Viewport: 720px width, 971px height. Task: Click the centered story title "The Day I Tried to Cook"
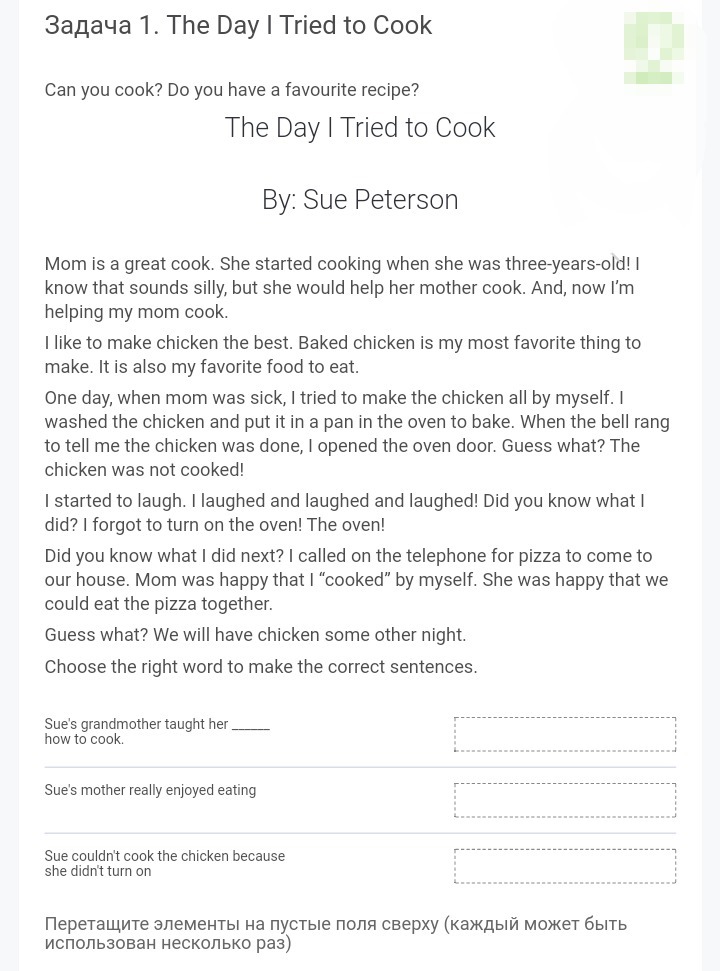[360, 128]
